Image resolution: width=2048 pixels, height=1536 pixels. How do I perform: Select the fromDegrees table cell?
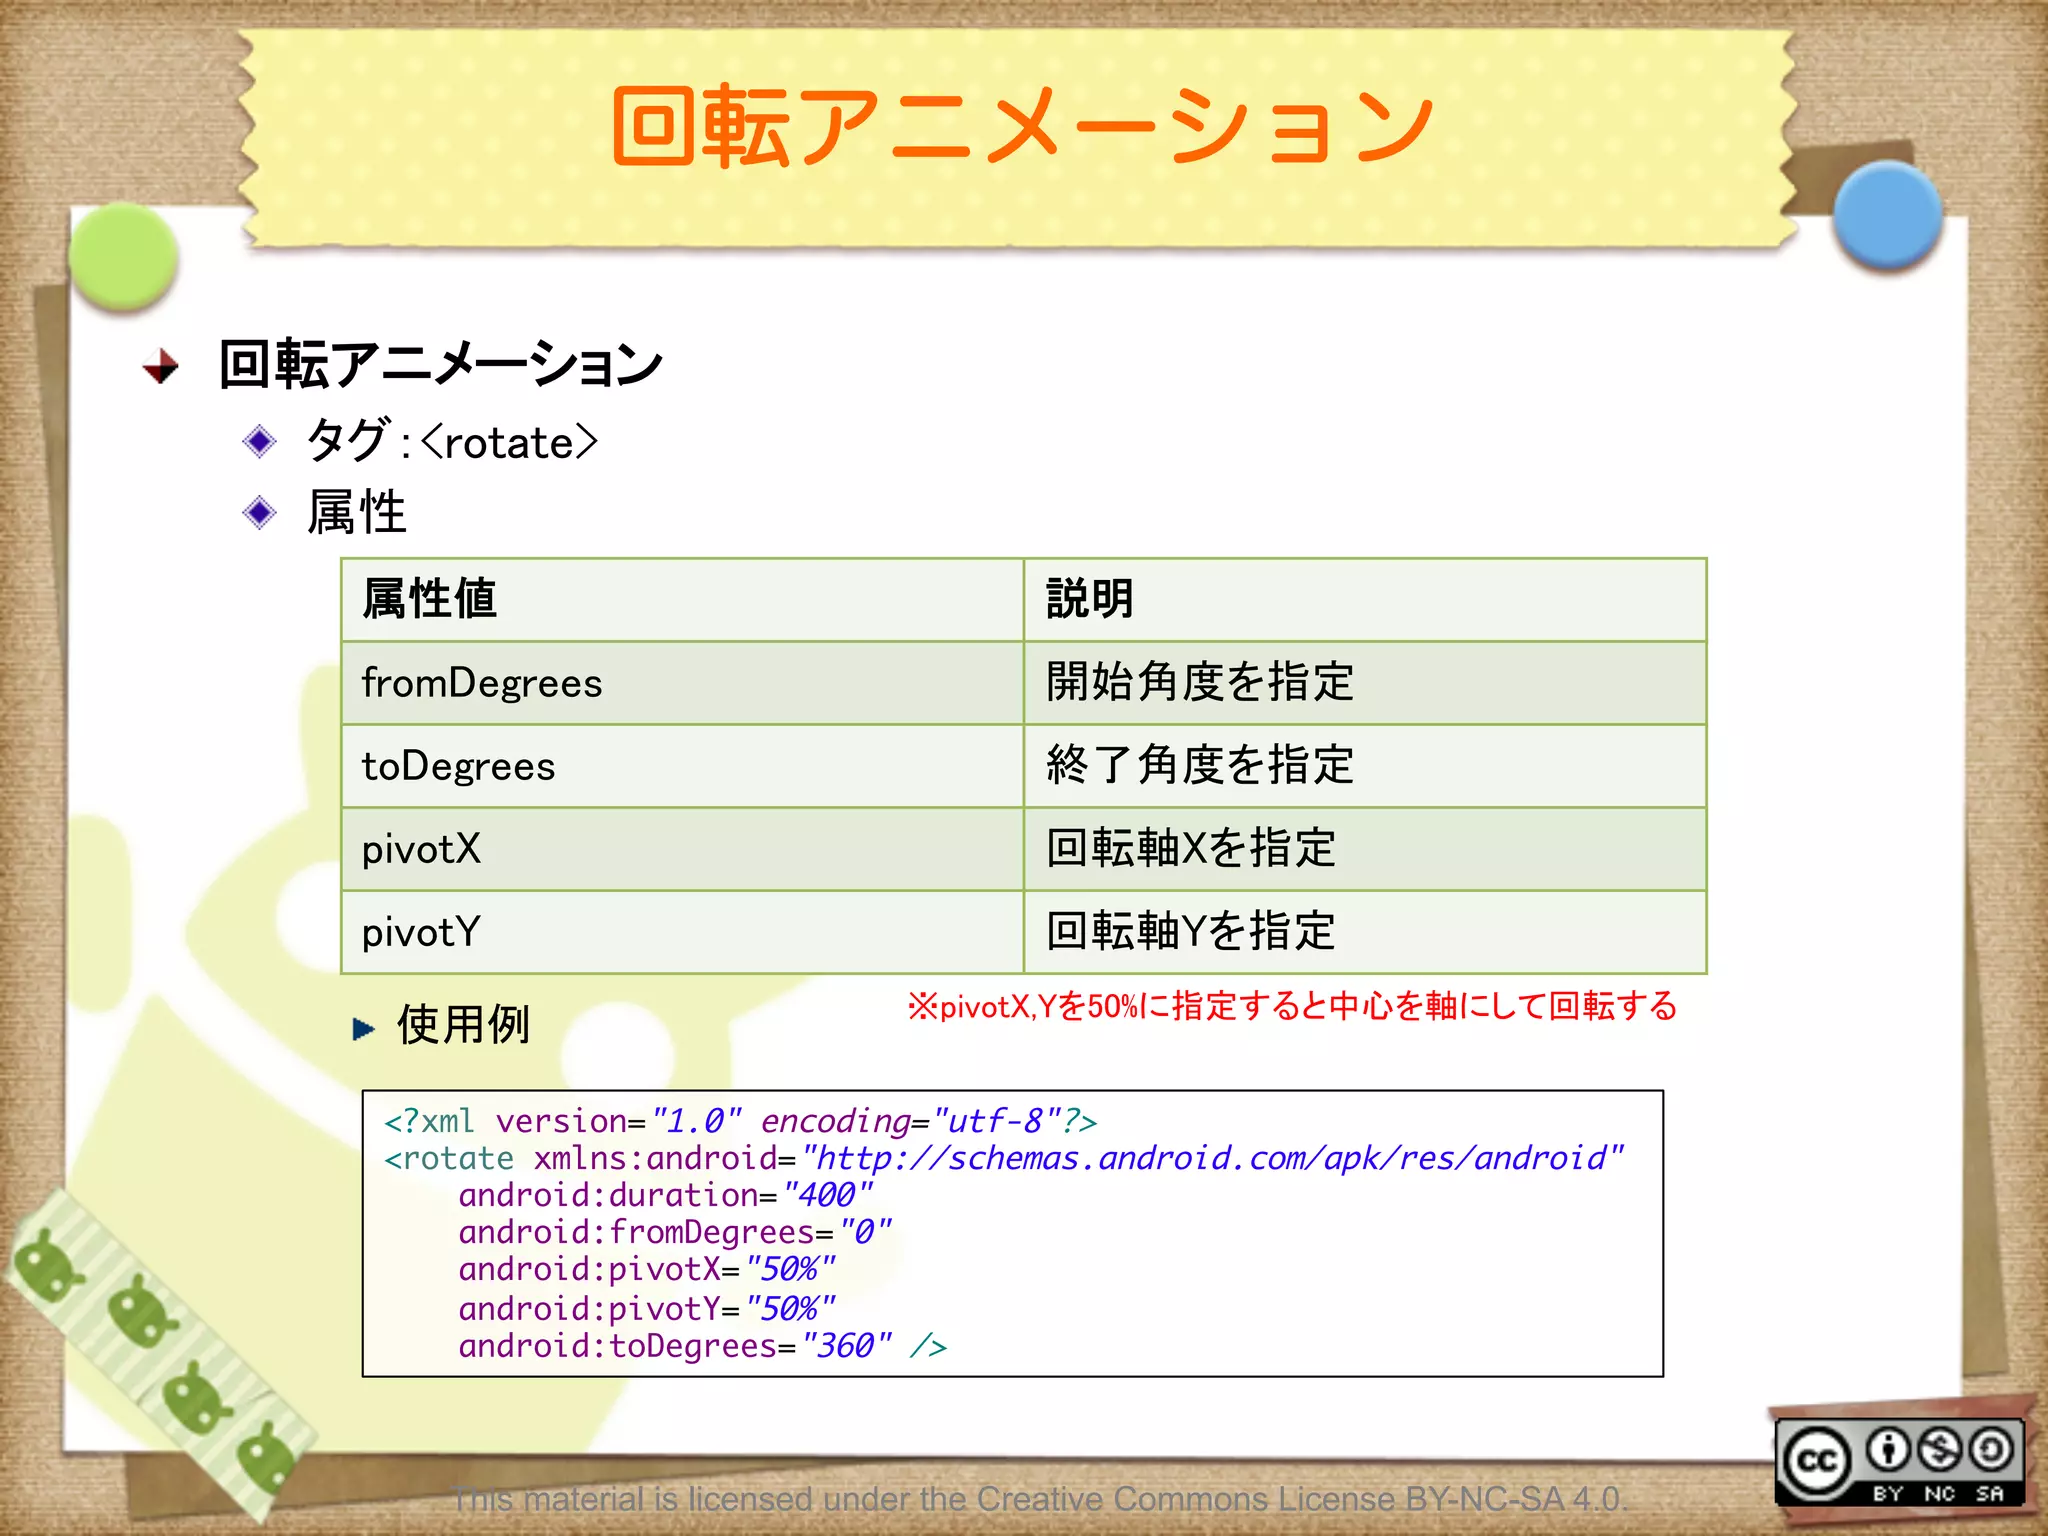(x=683, y=683)
